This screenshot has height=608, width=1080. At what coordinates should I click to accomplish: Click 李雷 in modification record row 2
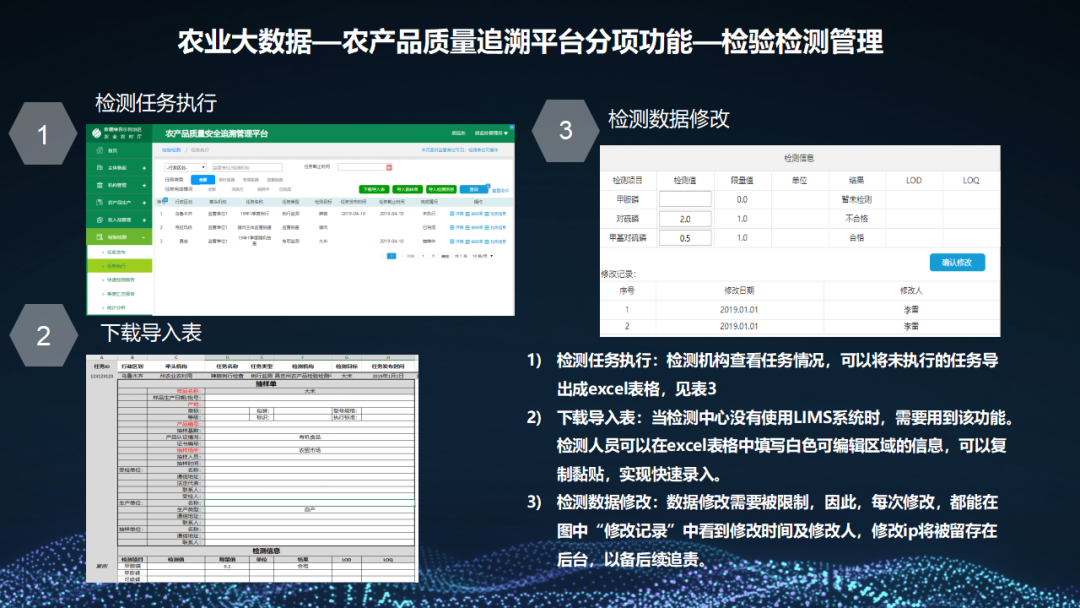pyautogui.click(x=911, y=326)
